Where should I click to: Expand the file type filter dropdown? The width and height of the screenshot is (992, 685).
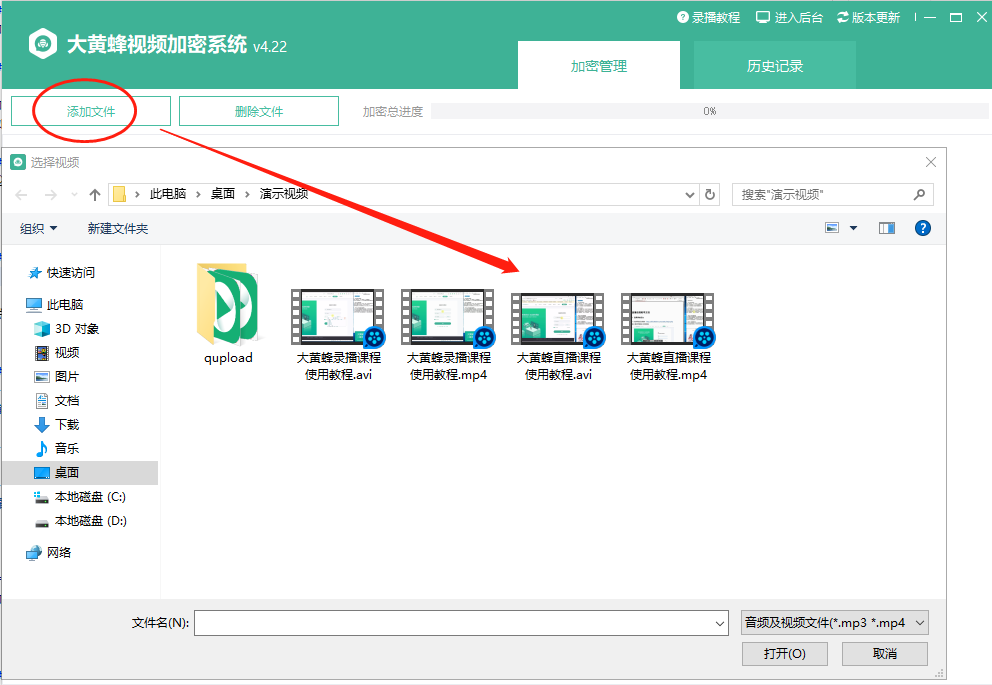tap(835, 623)
